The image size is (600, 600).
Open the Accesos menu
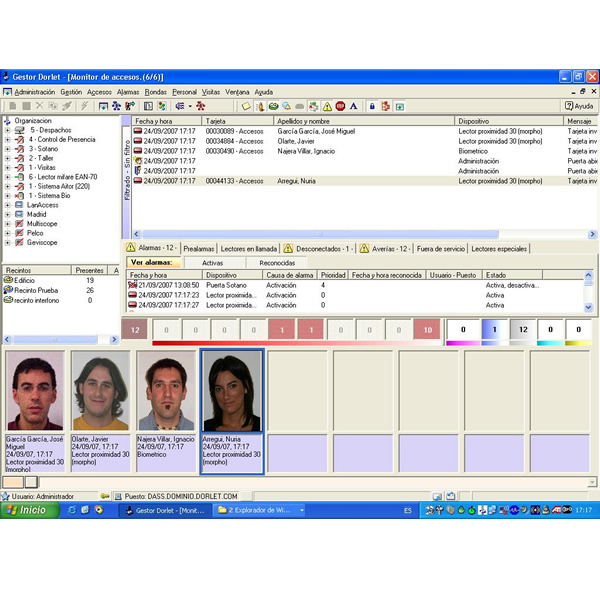point(99,92)
